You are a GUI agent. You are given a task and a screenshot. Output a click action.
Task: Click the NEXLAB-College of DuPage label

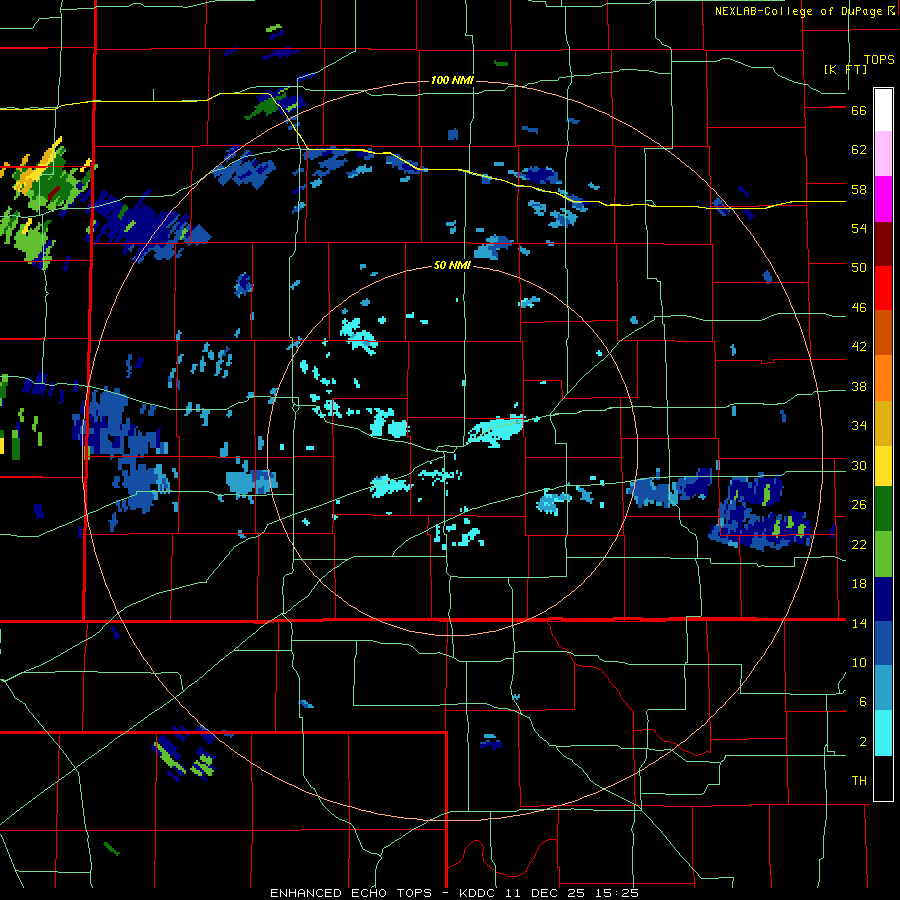pyautogui.click(x=798, y=11)
